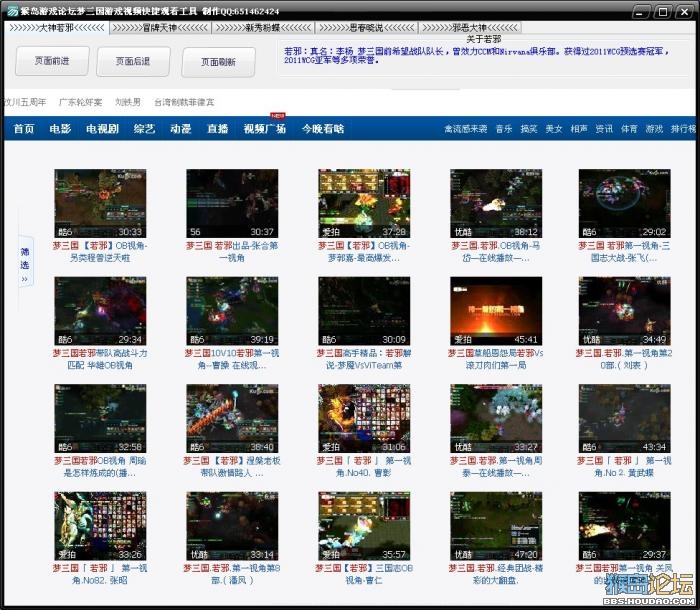
Task: Open 电影 in the nav bar
Action: [x=60, y=129]
